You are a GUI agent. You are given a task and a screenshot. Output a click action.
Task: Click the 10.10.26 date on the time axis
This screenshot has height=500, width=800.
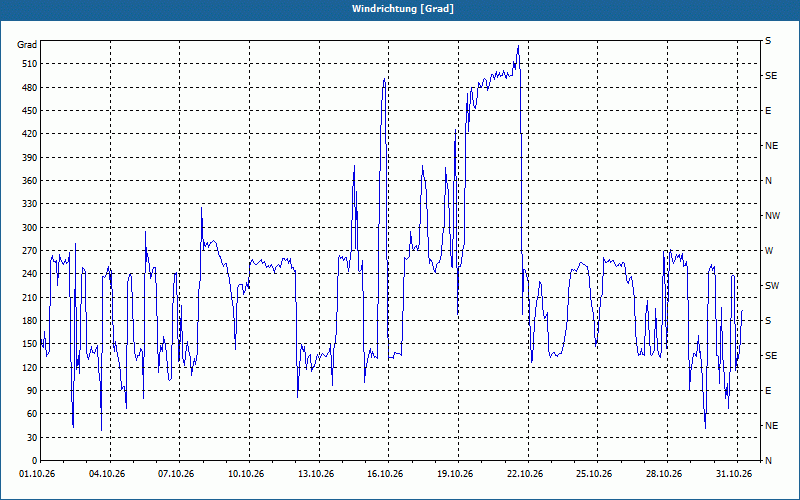(x=246, y=474)
